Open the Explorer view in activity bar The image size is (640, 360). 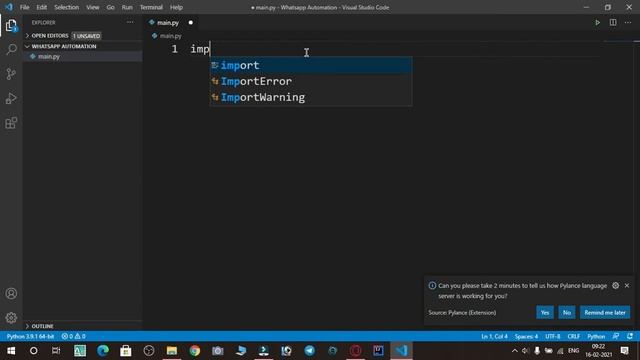coord(11,26)
